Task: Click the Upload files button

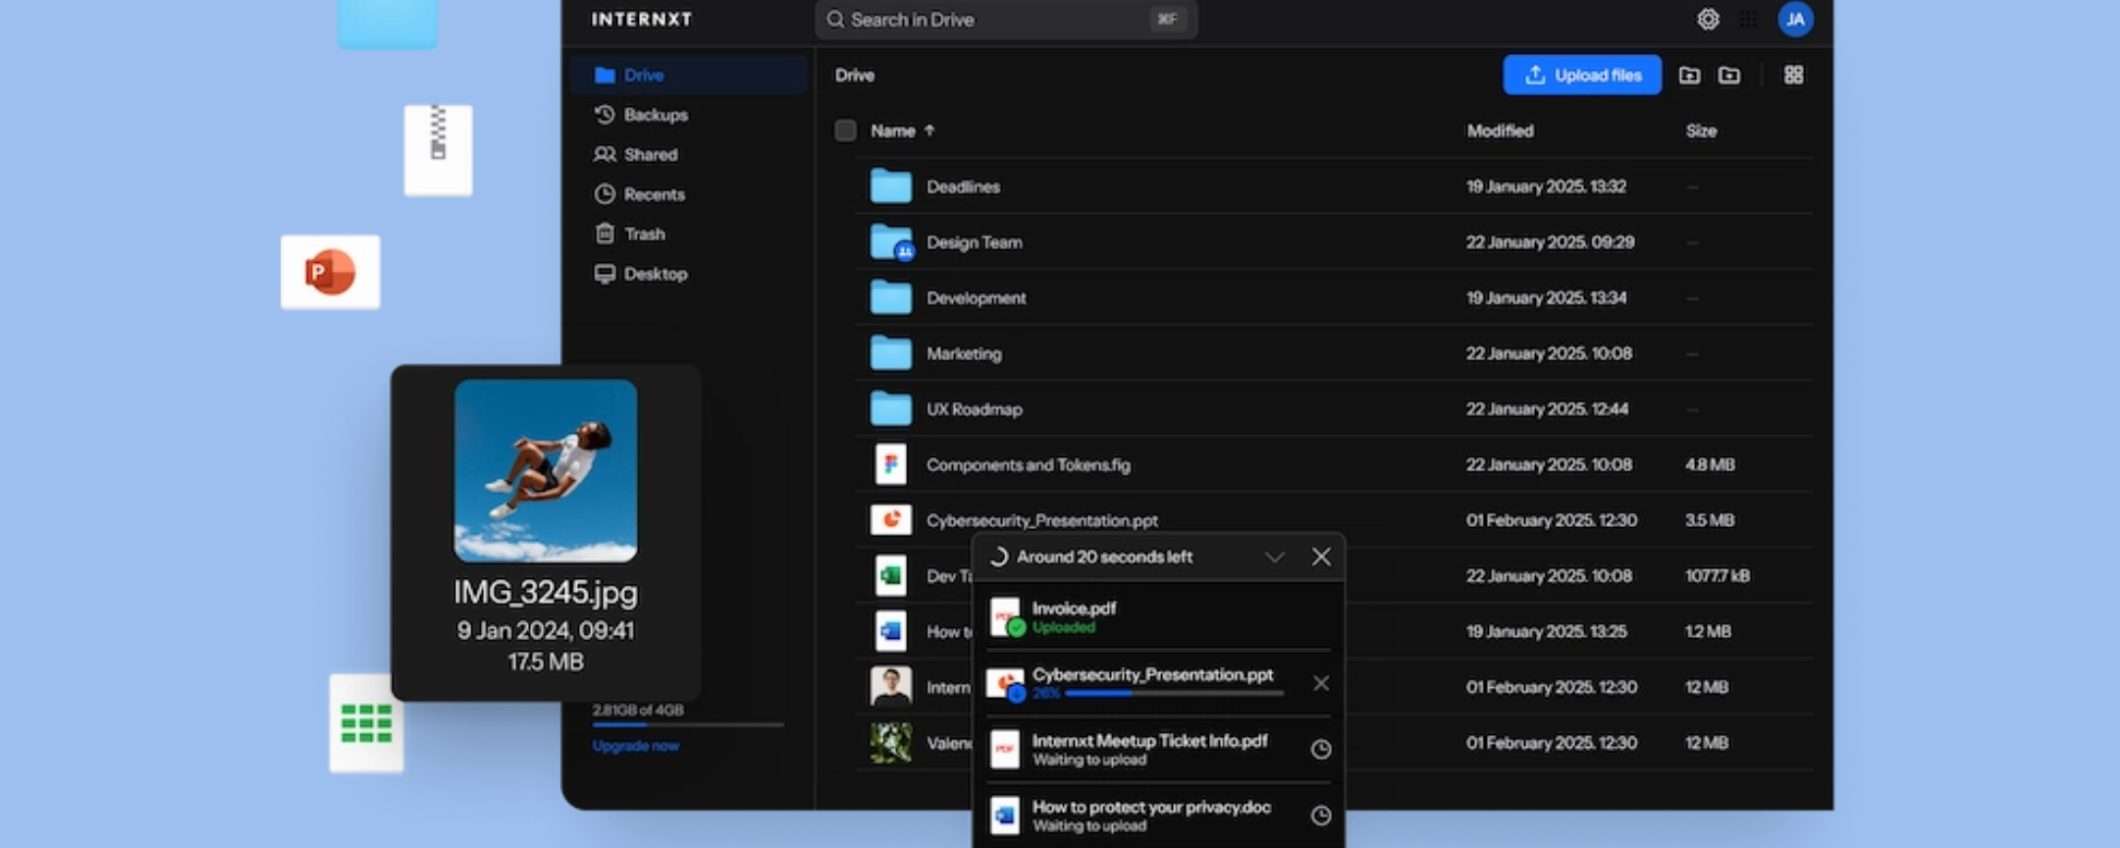Action: click(x=1581, y=75)
